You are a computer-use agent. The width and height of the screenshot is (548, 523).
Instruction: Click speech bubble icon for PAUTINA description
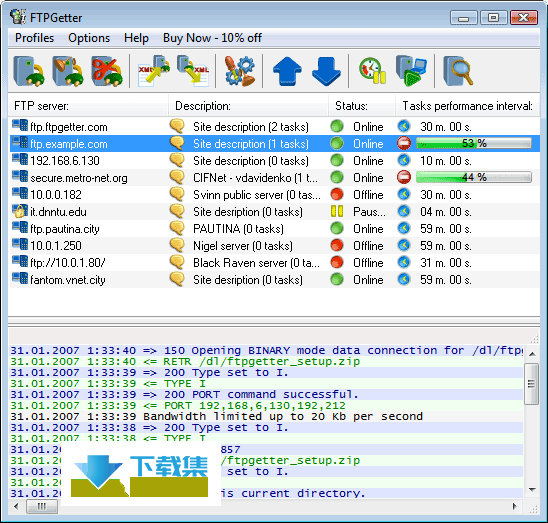point(177,228)
